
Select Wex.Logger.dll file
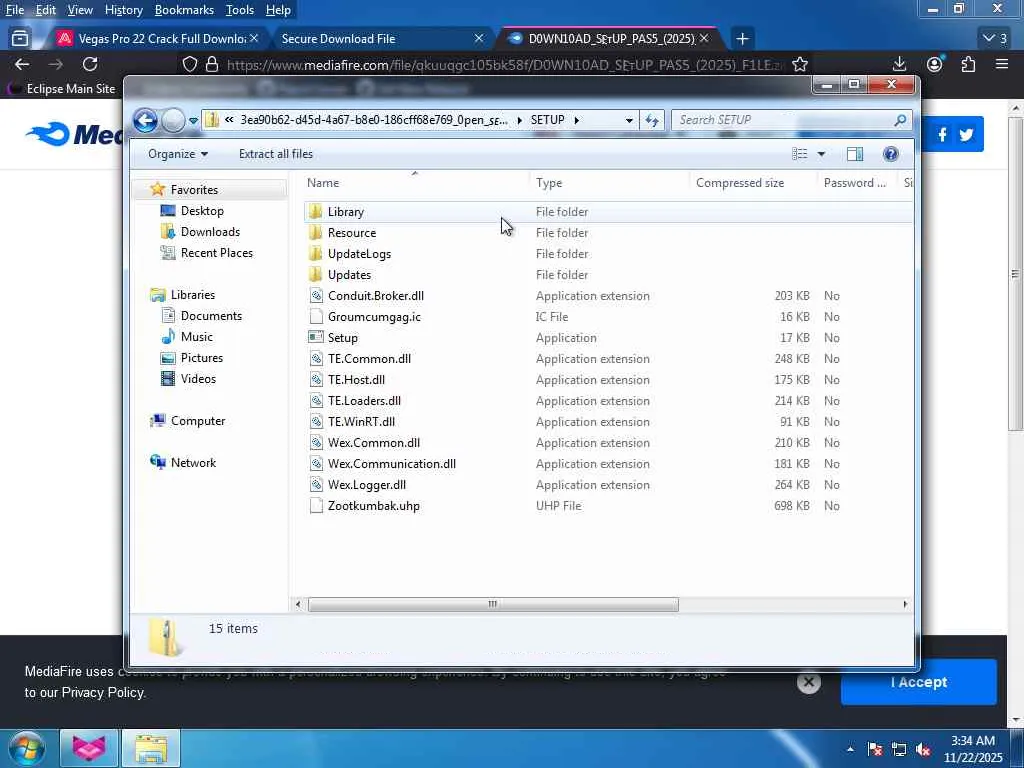click(x=367, y=485)
